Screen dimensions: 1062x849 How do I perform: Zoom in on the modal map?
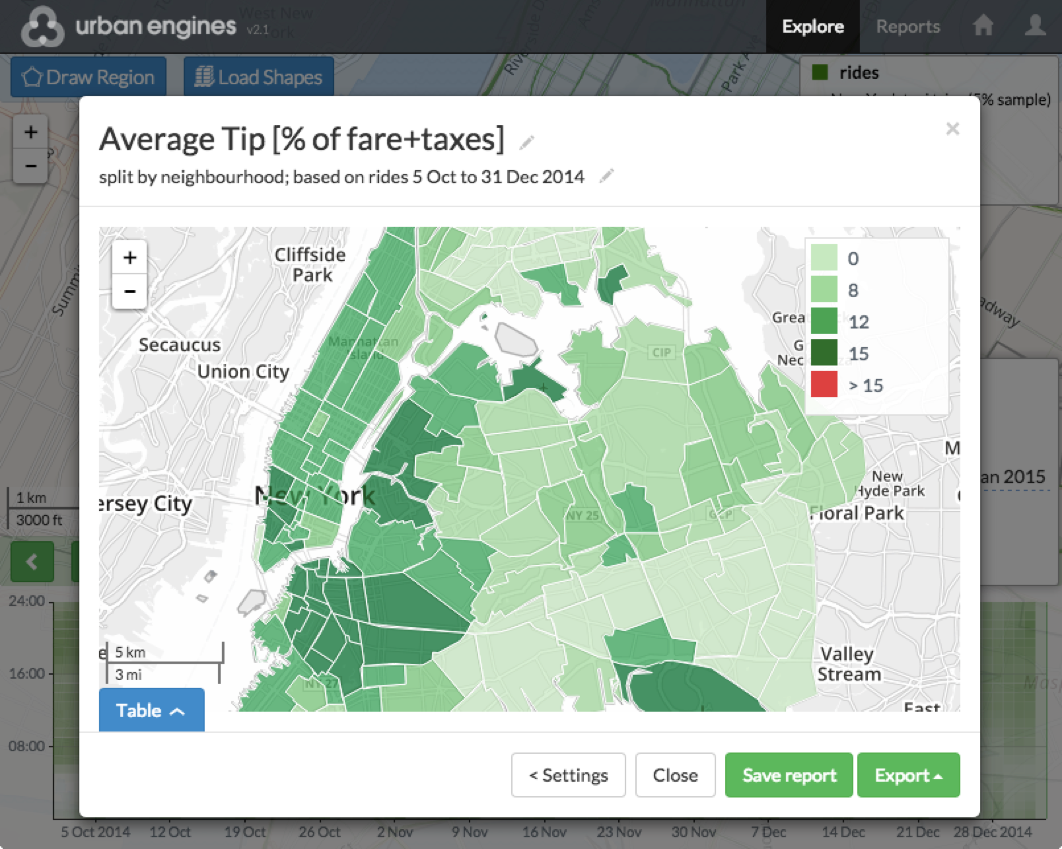pos(130,258)
